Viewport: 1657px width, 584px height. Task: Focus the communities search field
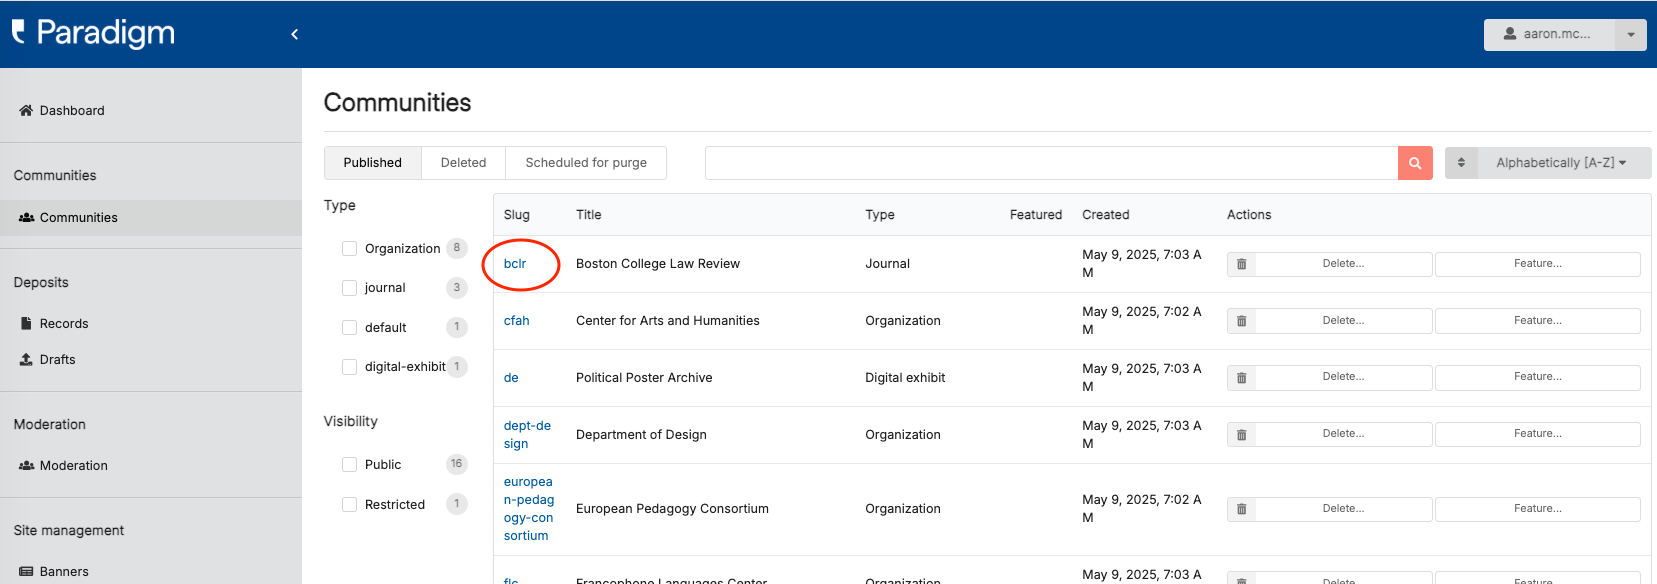pos(1051,163)
